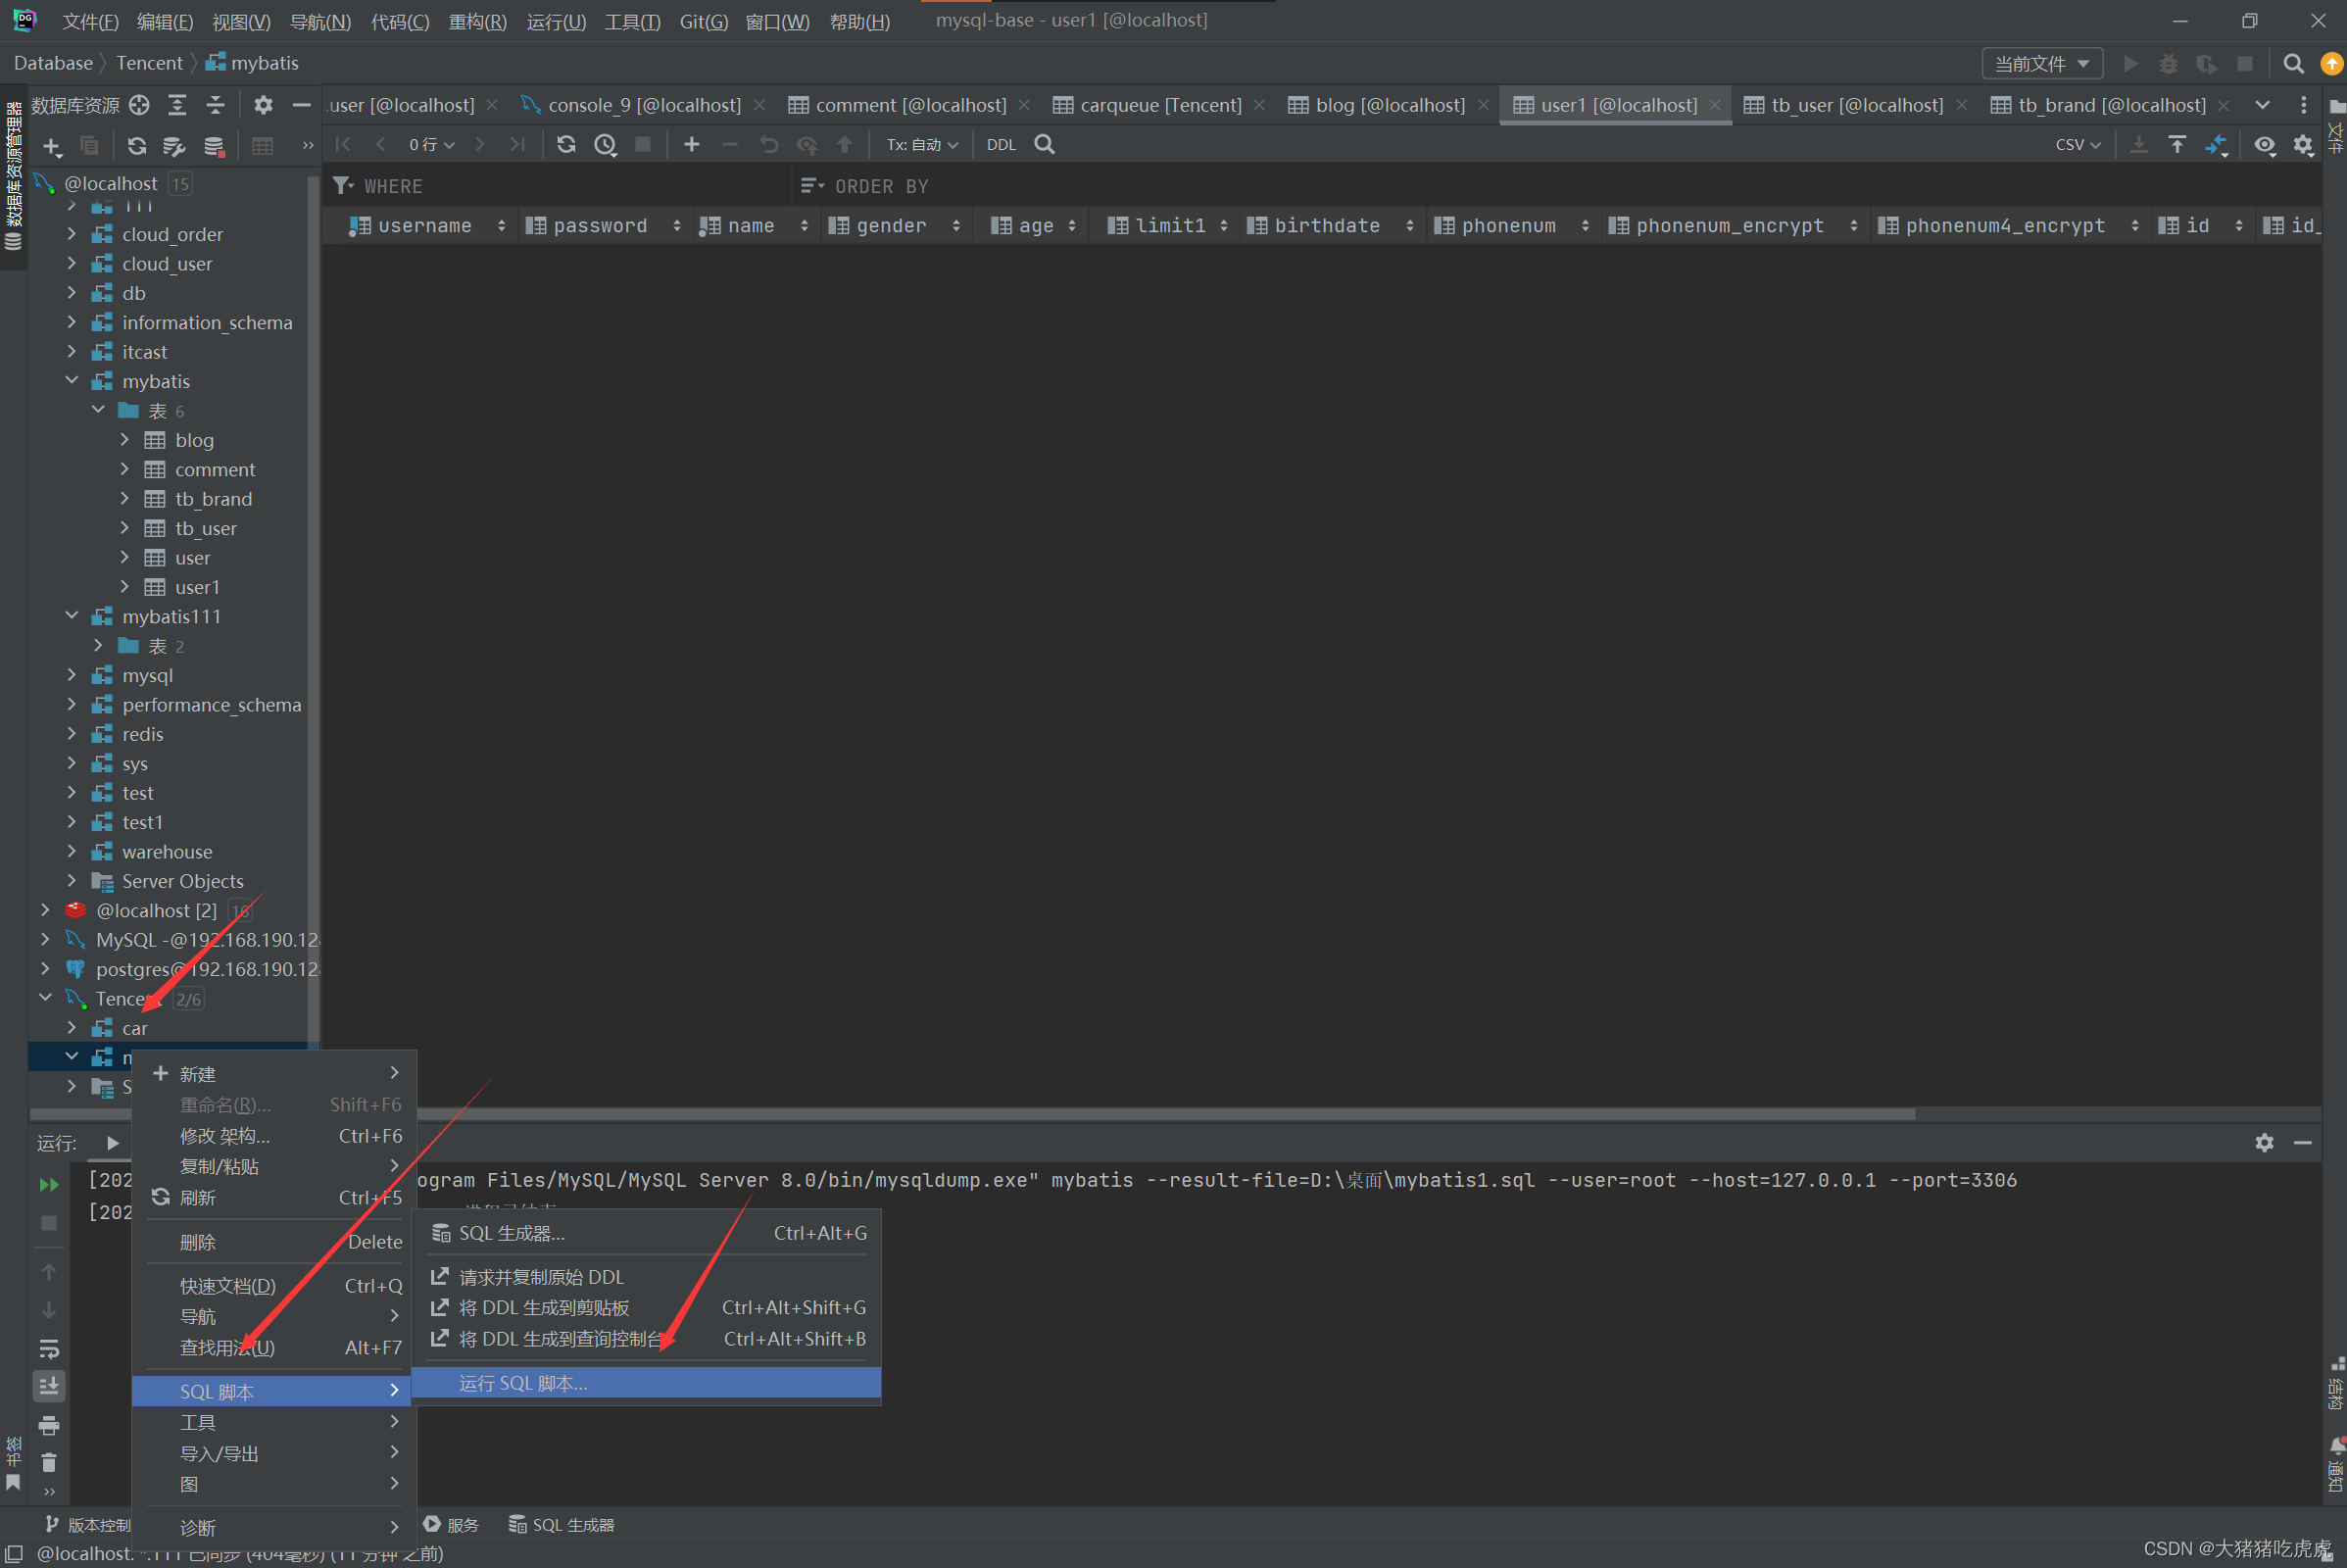The width and height of the screenshot is (2347, 1568).
Task: Click the print icon in run panel
Action: (49, 1425)
